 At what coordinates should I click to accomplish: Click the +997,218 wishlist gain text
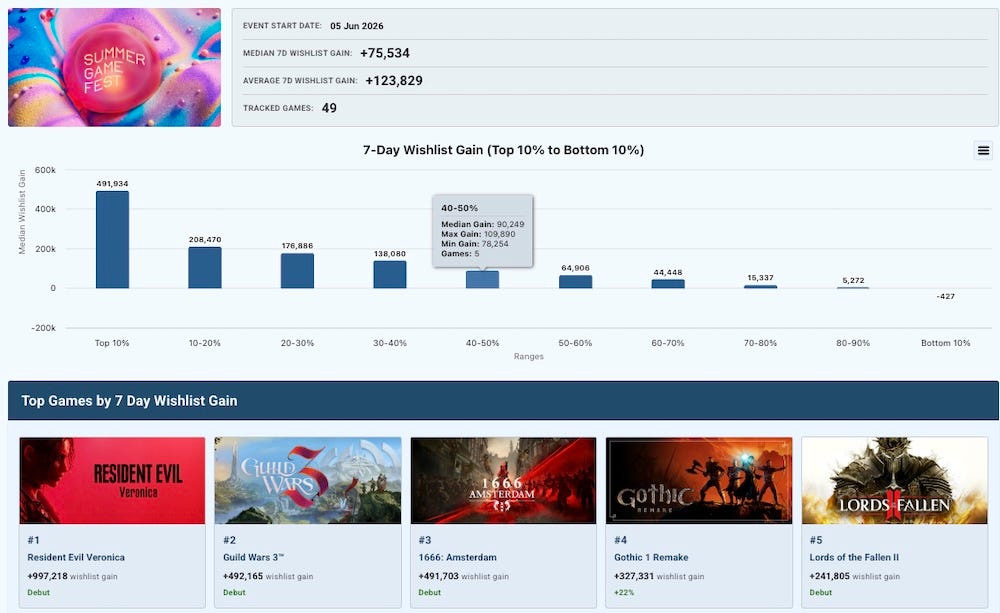click(x=47, y=576)
